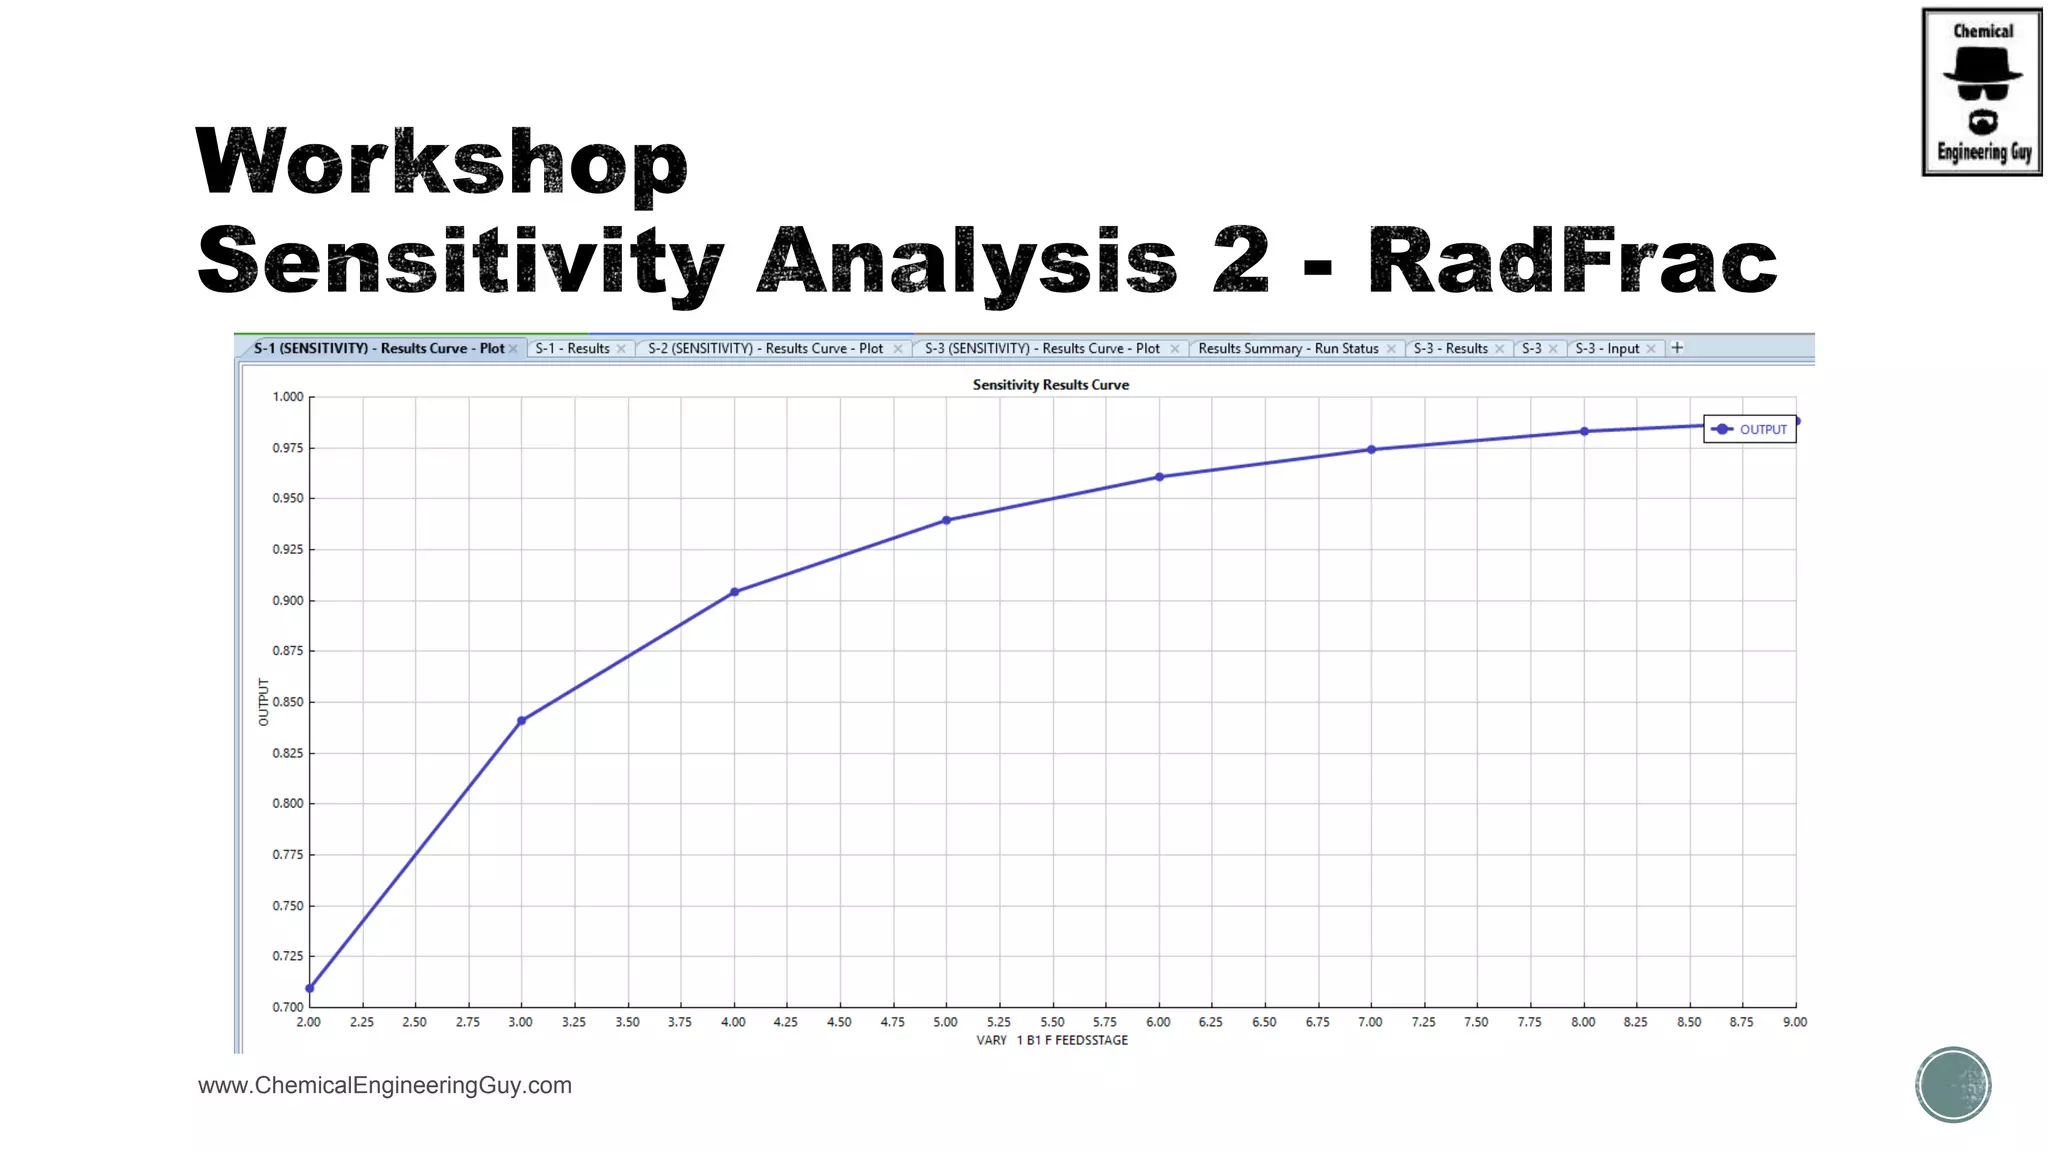Switch to Results Summary - Run Status tab
Viewport: 2048px width, 1152px height.
click(1288, 349)
